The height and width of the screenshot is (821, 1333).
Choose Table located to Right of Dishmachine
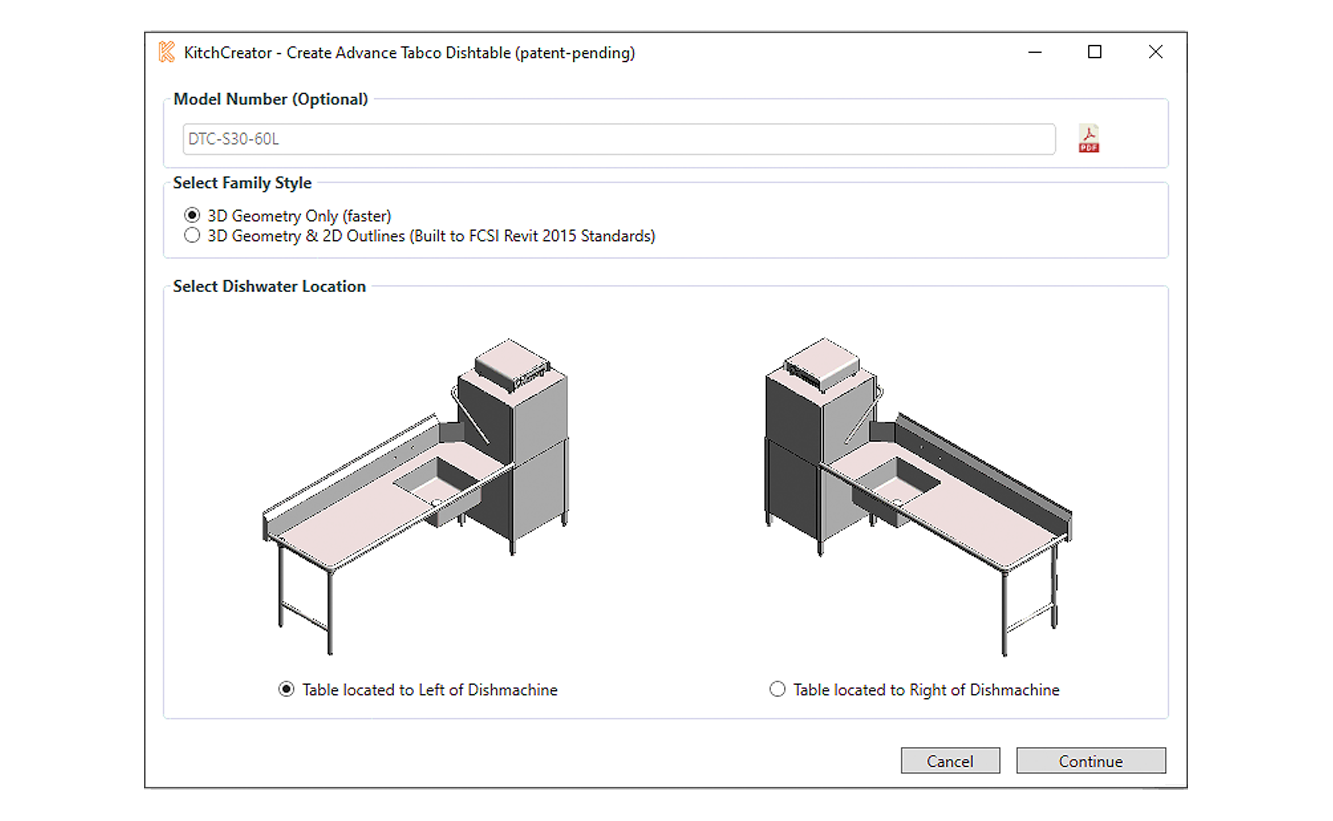915,690
